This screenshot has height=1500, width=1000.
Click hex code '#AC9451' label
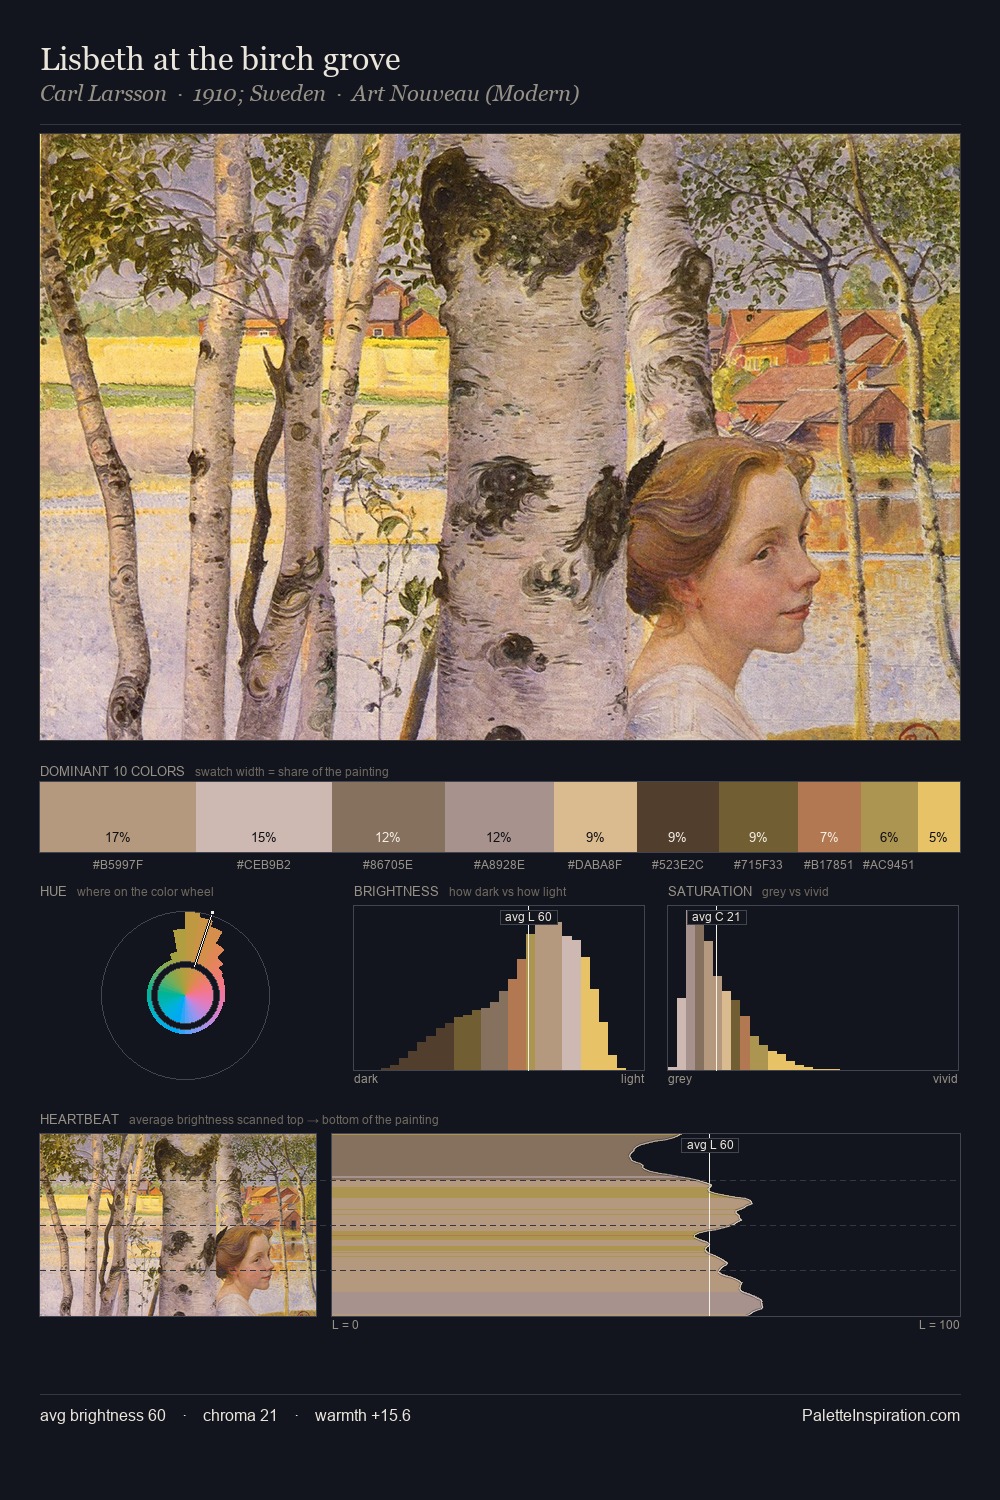[x=889, y=864]
